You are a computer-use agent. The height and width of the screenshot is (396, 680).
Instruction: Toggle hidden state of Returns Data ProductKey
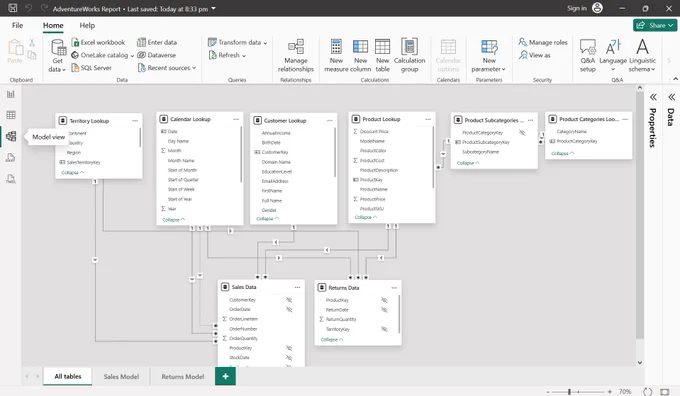(384, 300)
